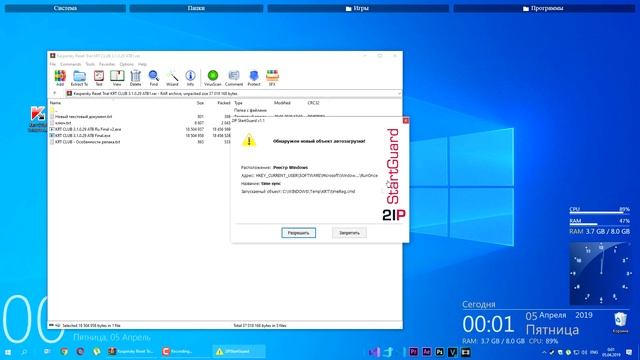
Task: Open the Программы folder panel at top
Action: (544, 8)
